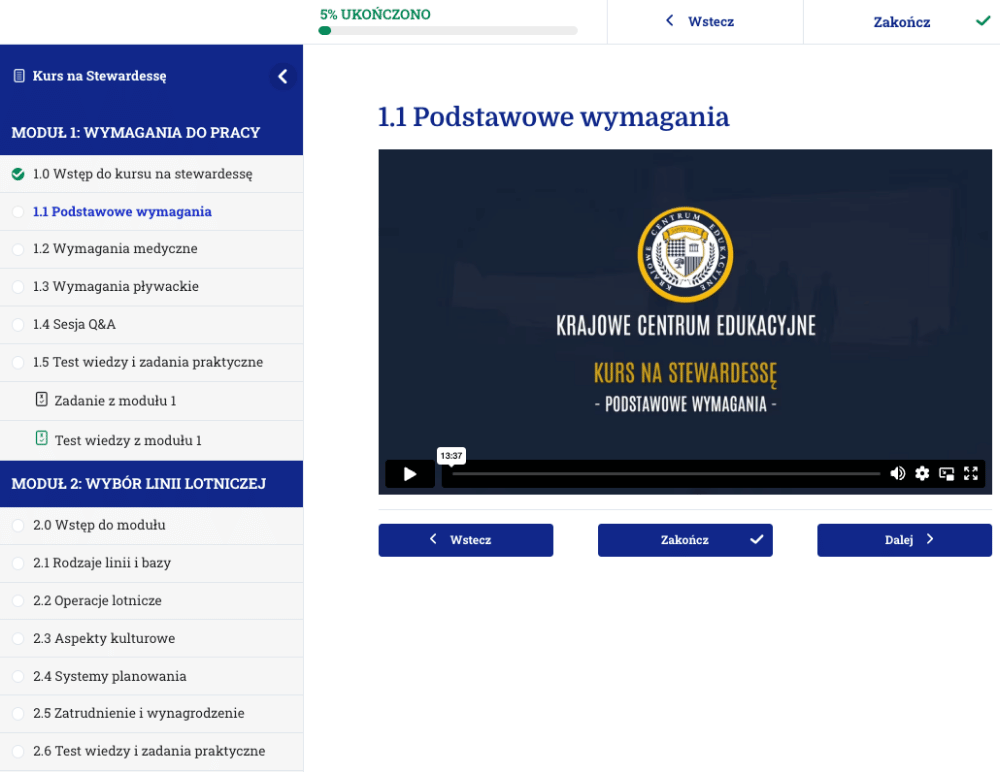
Task: Toggle completion circle for 1.1 Podstawowe wymagania
Action: pyautogui.click(x=18, y=212)
